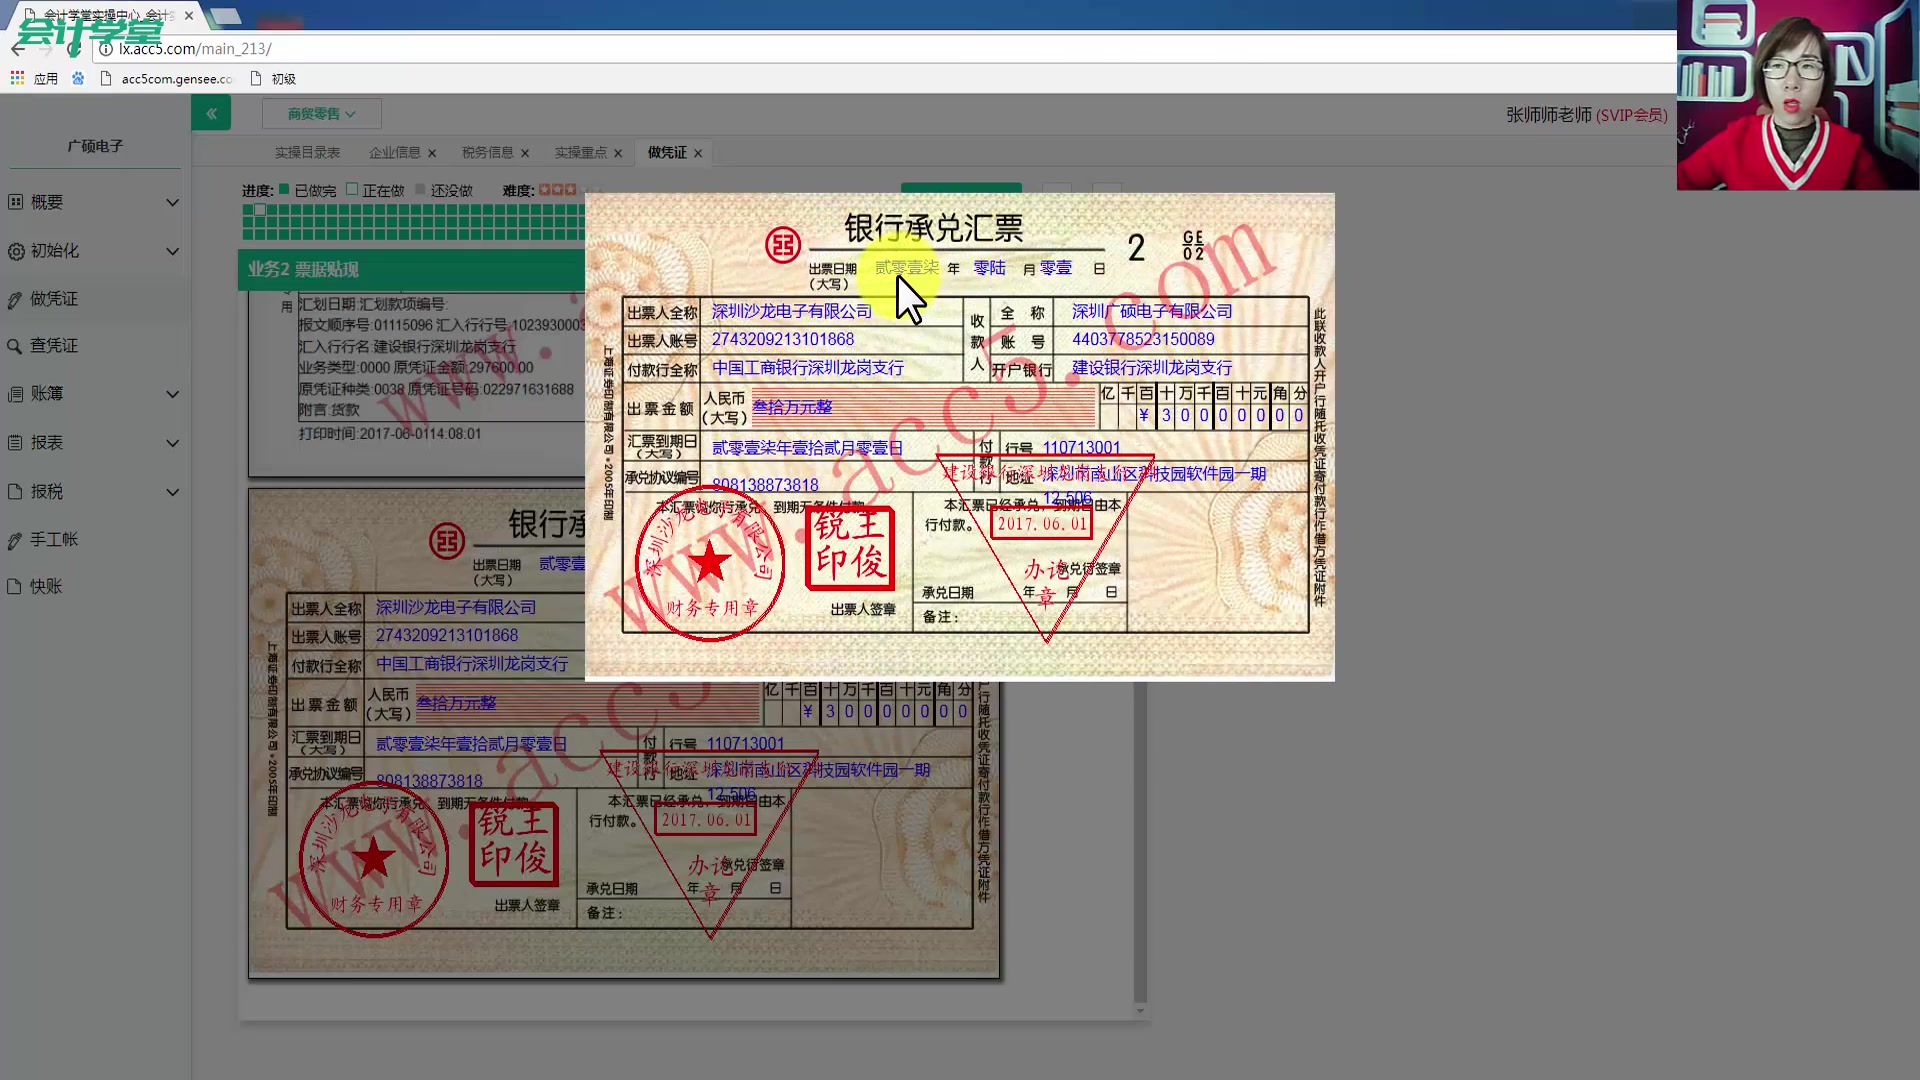Click the teacher webcam video

1798,95
